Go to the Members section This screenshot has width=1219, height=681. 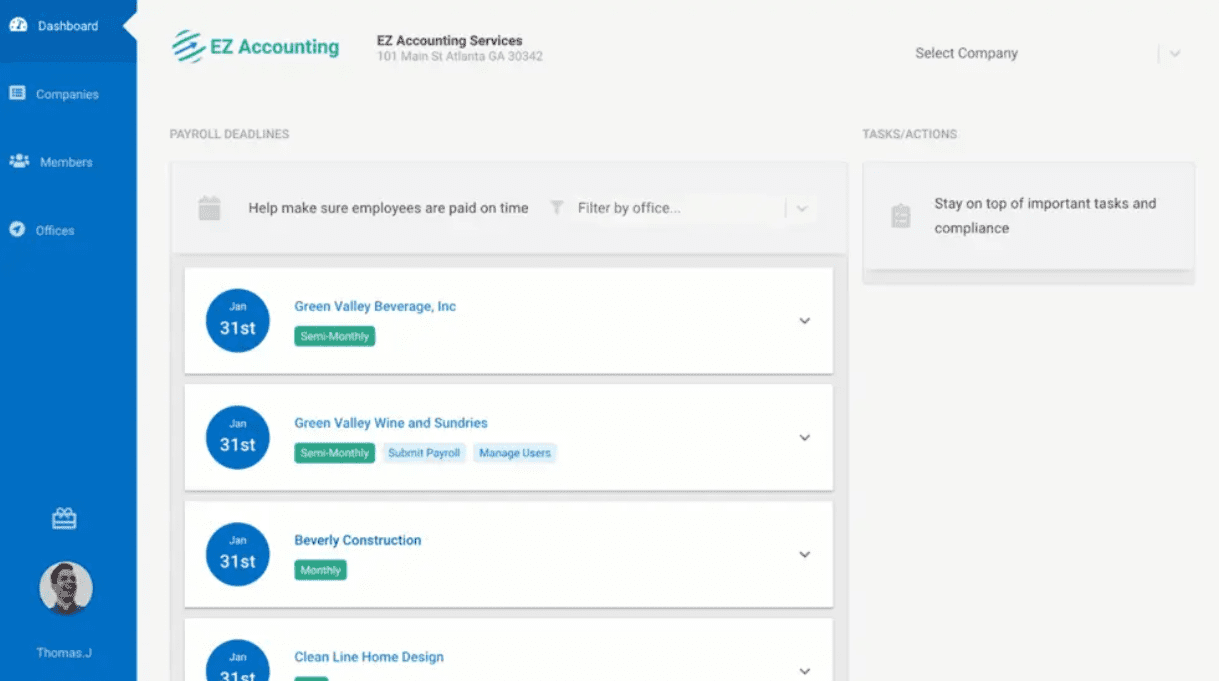(x=66, y=162)
